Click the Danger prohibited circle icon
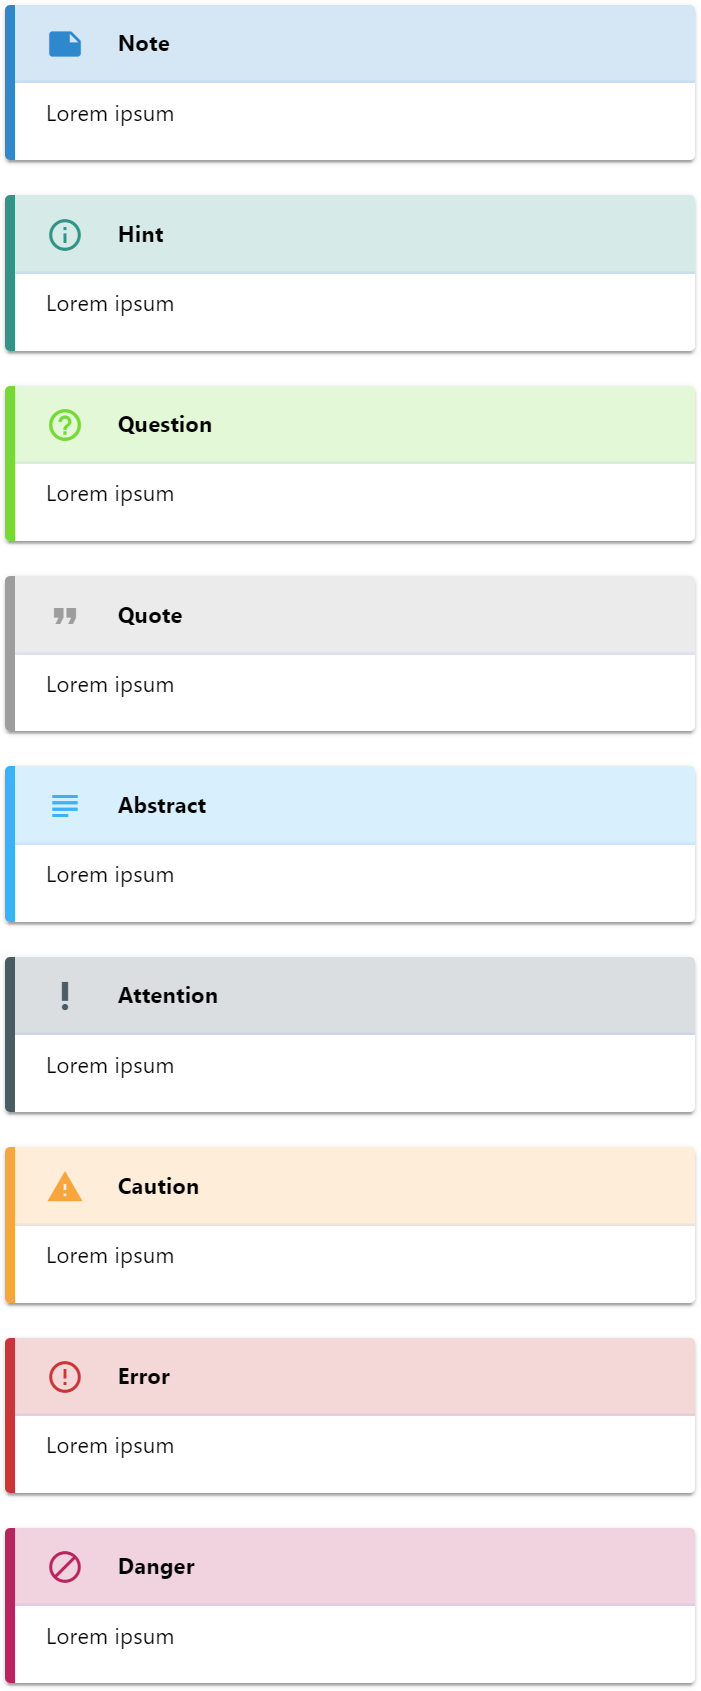Image resolution: width=701 pixels, height=1691 pixels. point(65,1567)
